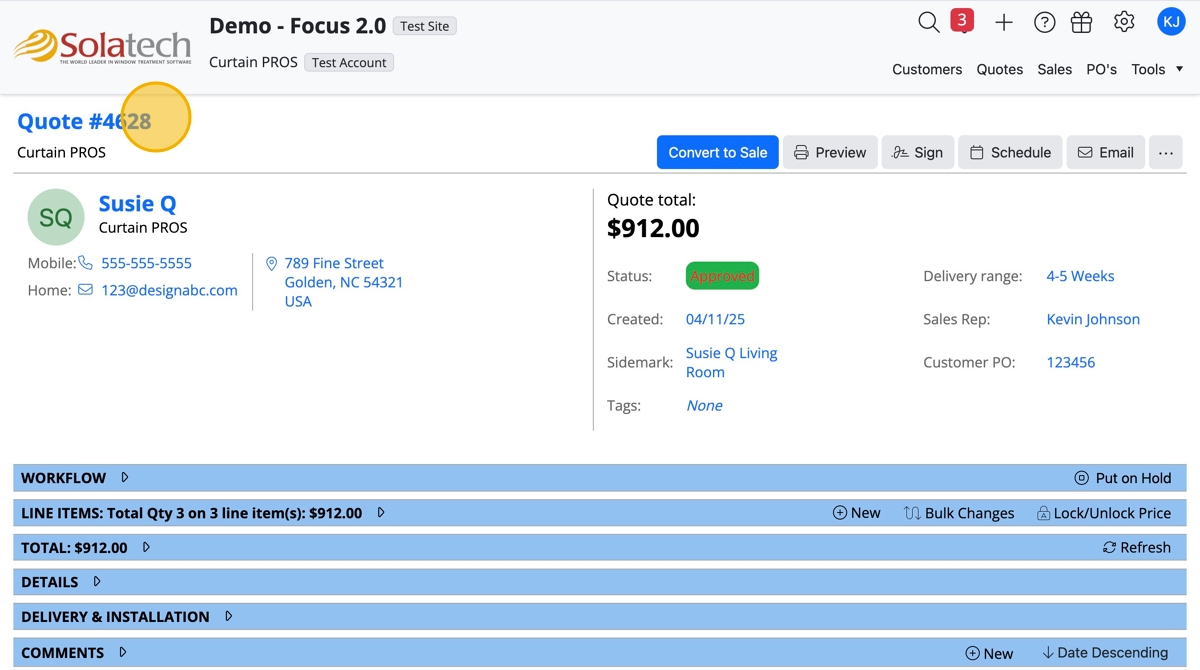Viewport: 1200px width, 670px height.
Task: Toggle Lock/Unlock Price for line items
Action: (1103, 513)
